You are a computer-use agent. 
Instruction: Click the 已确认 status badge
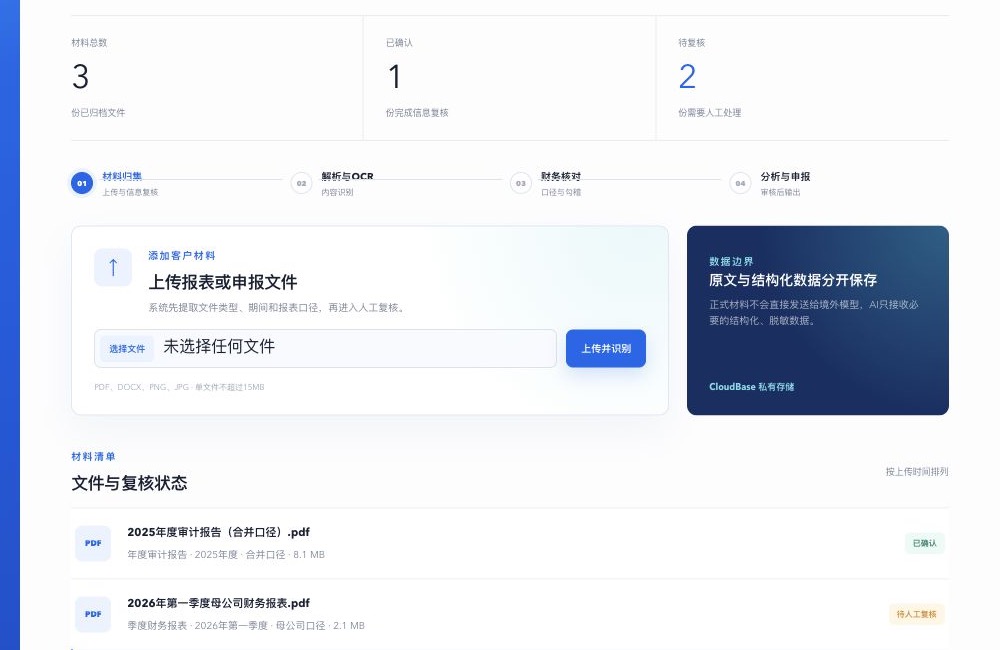coord(925,543)
